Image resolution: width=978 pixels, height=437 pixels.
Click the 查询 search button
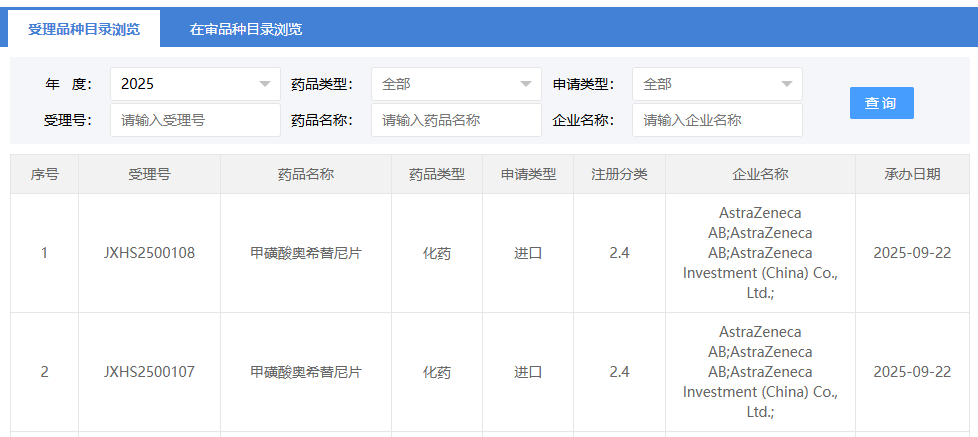pyautogui.click(x=881, y=103)
